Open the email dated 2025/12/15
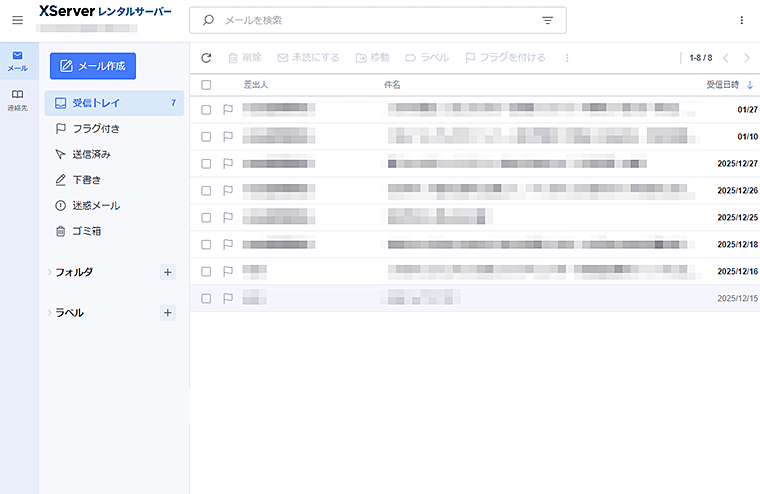This screenshot has width=760, height=494. (475, 298)
